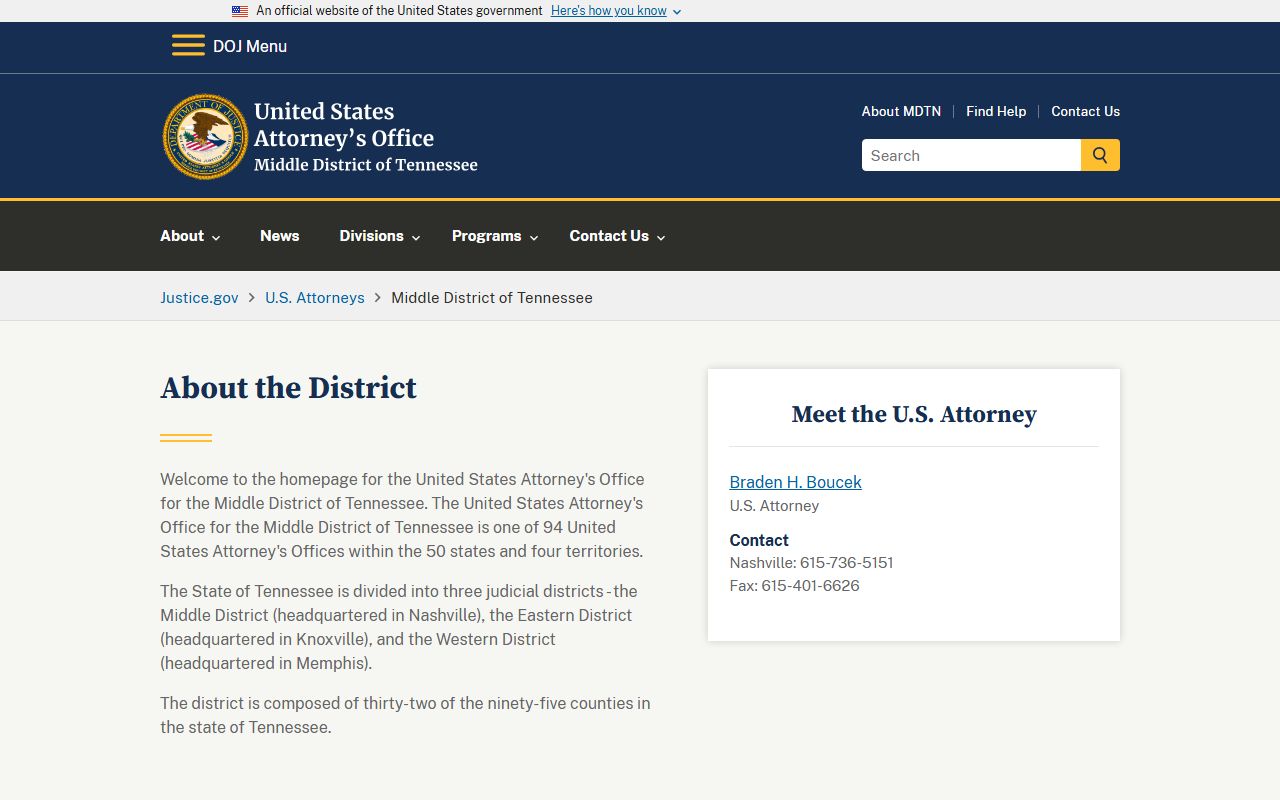This screenshot has height=800, width=1280.
Task: Open Braden H. Boucek profile link
Action: coord(795,482)
